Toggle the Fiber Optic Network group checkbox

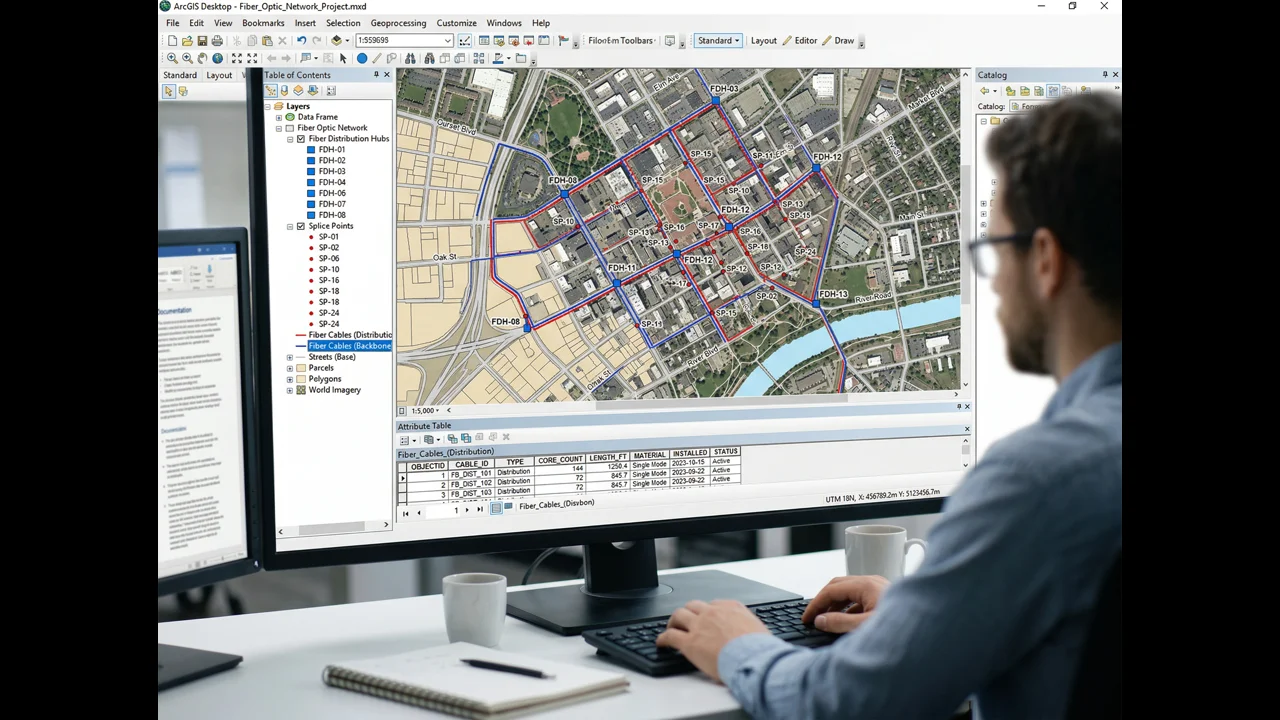290,127
